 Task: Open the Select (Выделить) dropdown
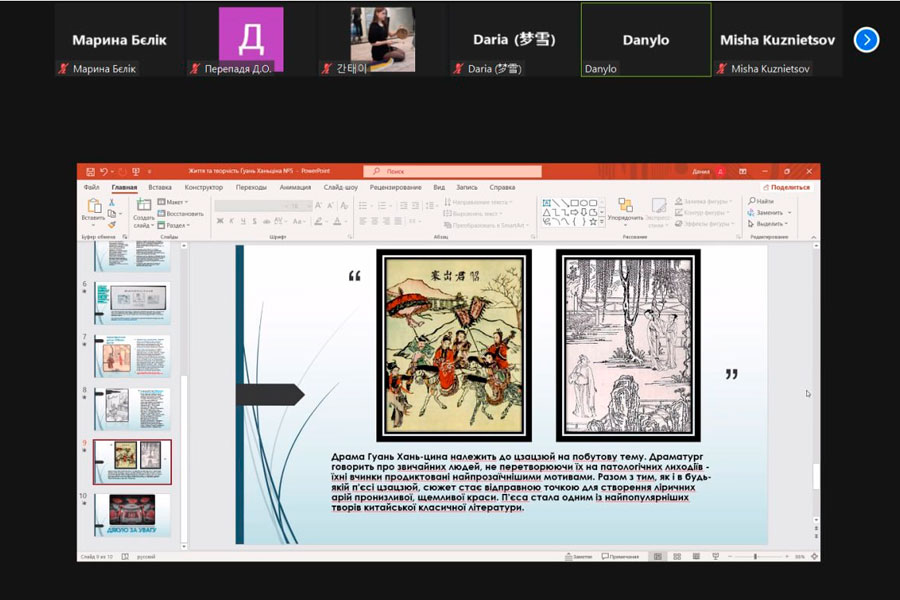click(770, 224)
